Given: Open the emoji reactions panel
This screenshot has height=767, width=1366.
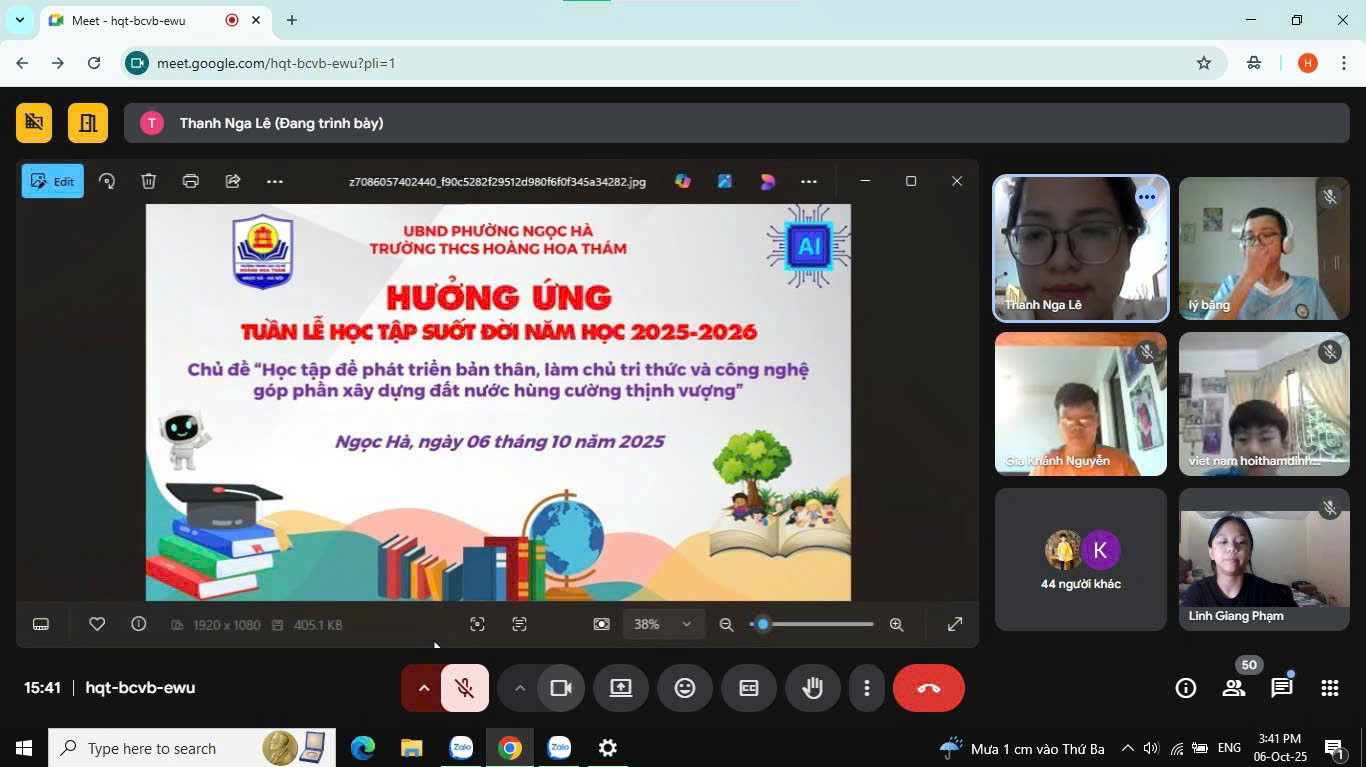Looking at the screenshot, I should 685,688.
